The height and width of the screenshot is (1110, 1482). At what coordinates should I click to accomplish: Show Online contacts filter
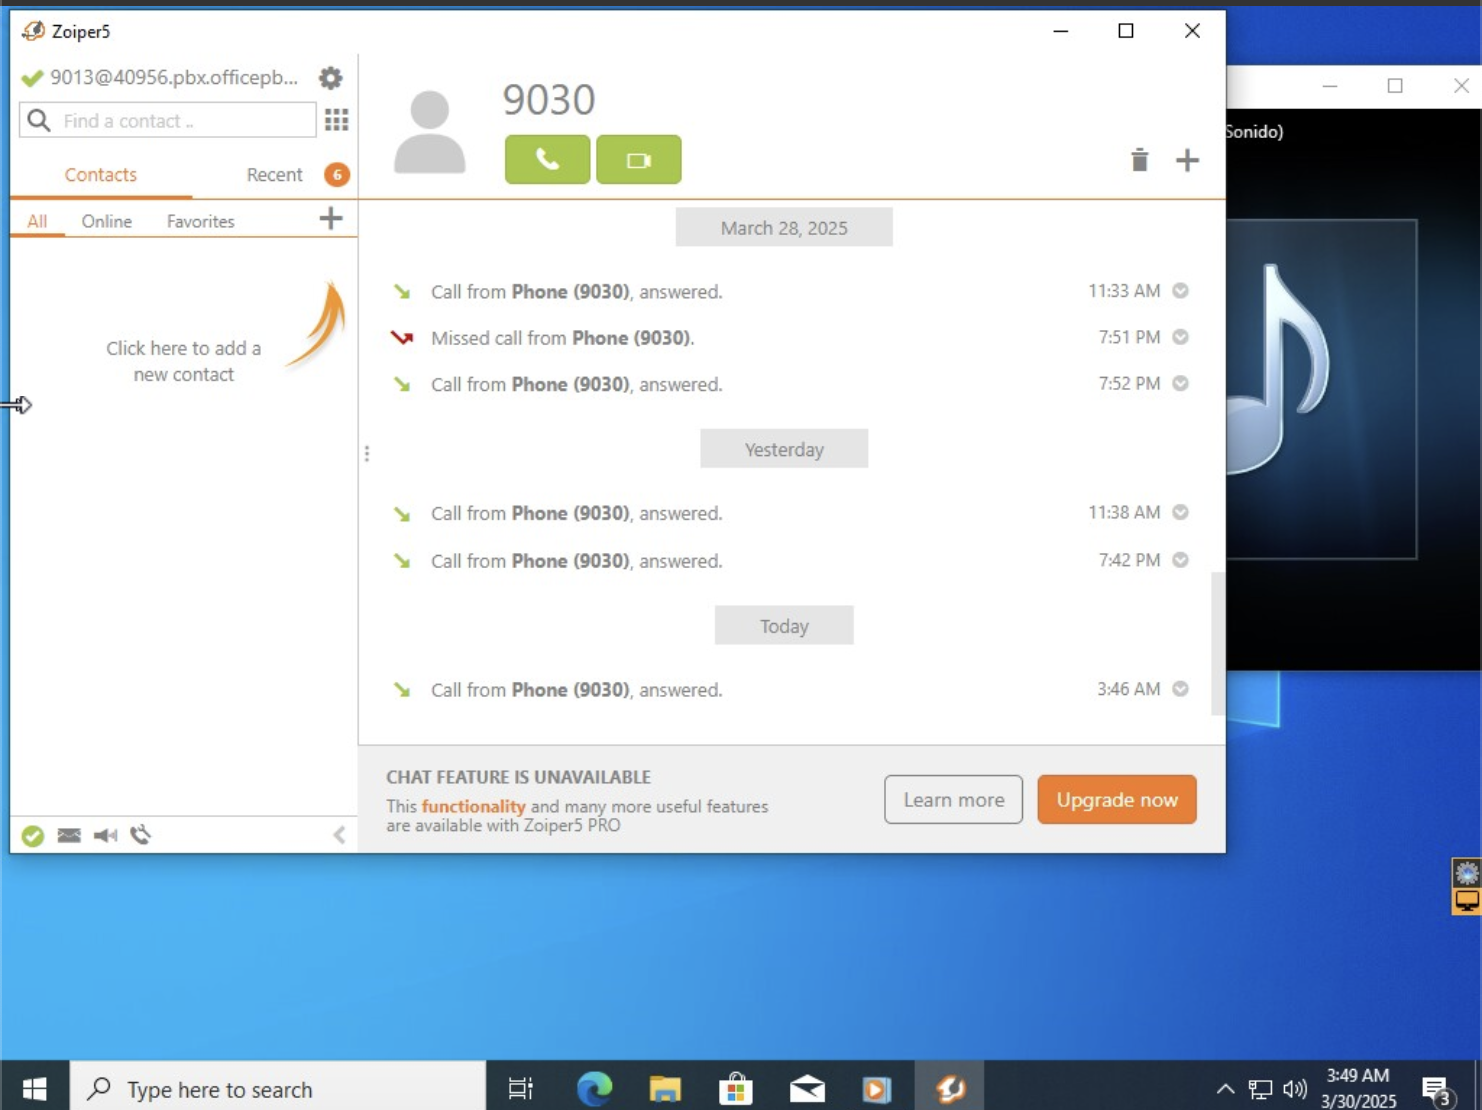(x=107, y=221)
